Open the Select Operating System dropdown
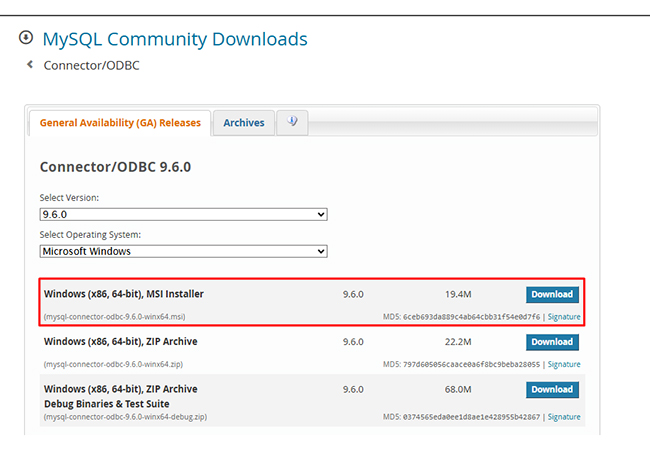This screenshot has width=650, height=450. [184, 252]
